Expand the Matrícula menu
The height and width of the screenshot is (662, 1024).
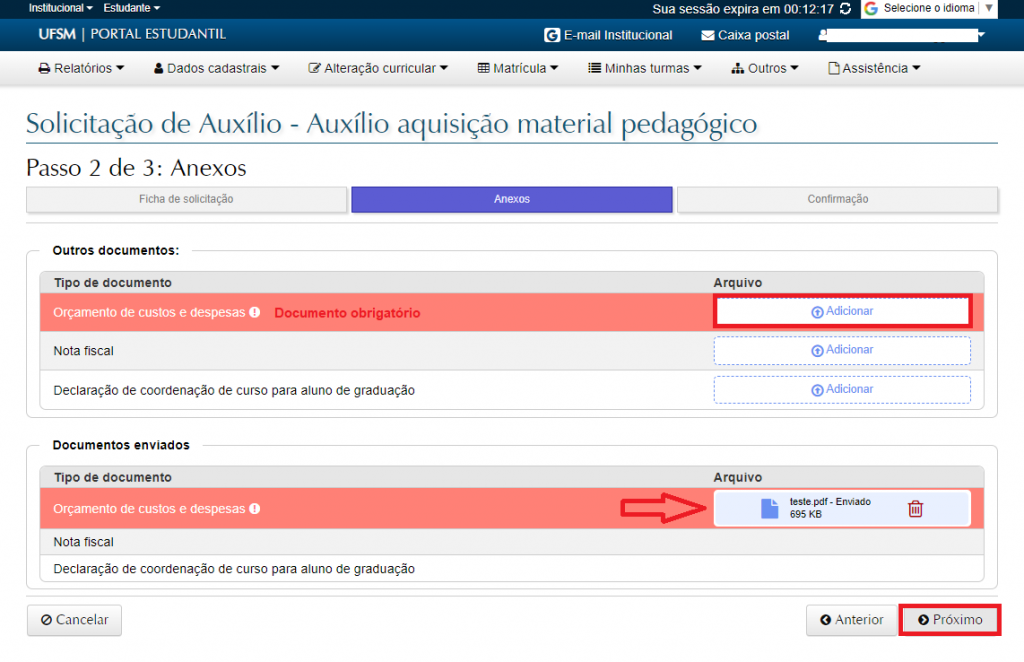point(517,69)
